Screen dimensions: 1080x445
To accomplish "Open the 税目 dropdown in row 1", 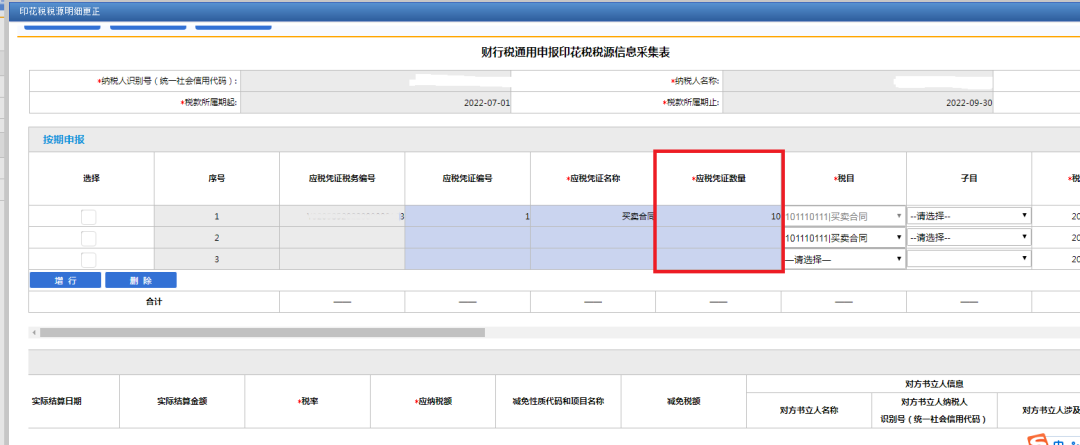I will (x=844, y=216).
